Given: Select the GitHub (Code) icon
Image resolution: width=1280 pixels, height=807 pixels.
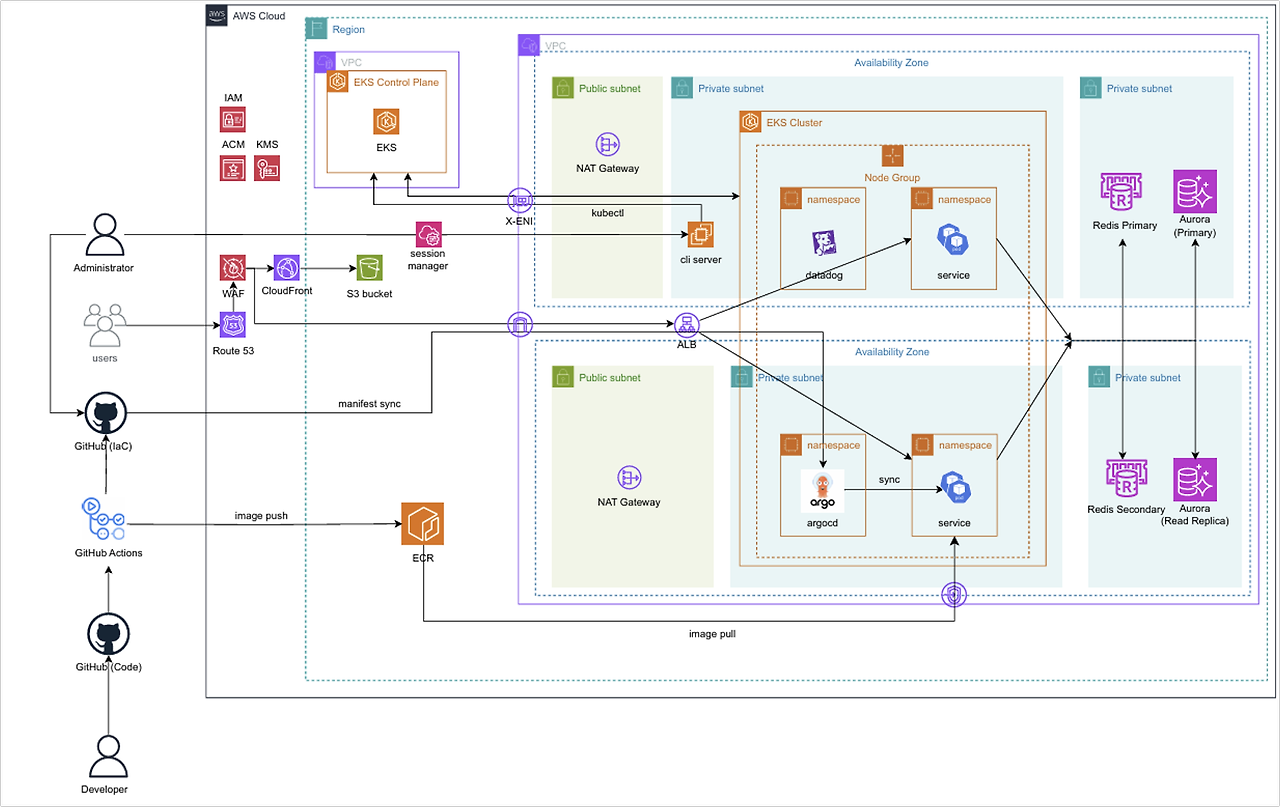Looking at the screenshot, I should (x=109, y=636).
